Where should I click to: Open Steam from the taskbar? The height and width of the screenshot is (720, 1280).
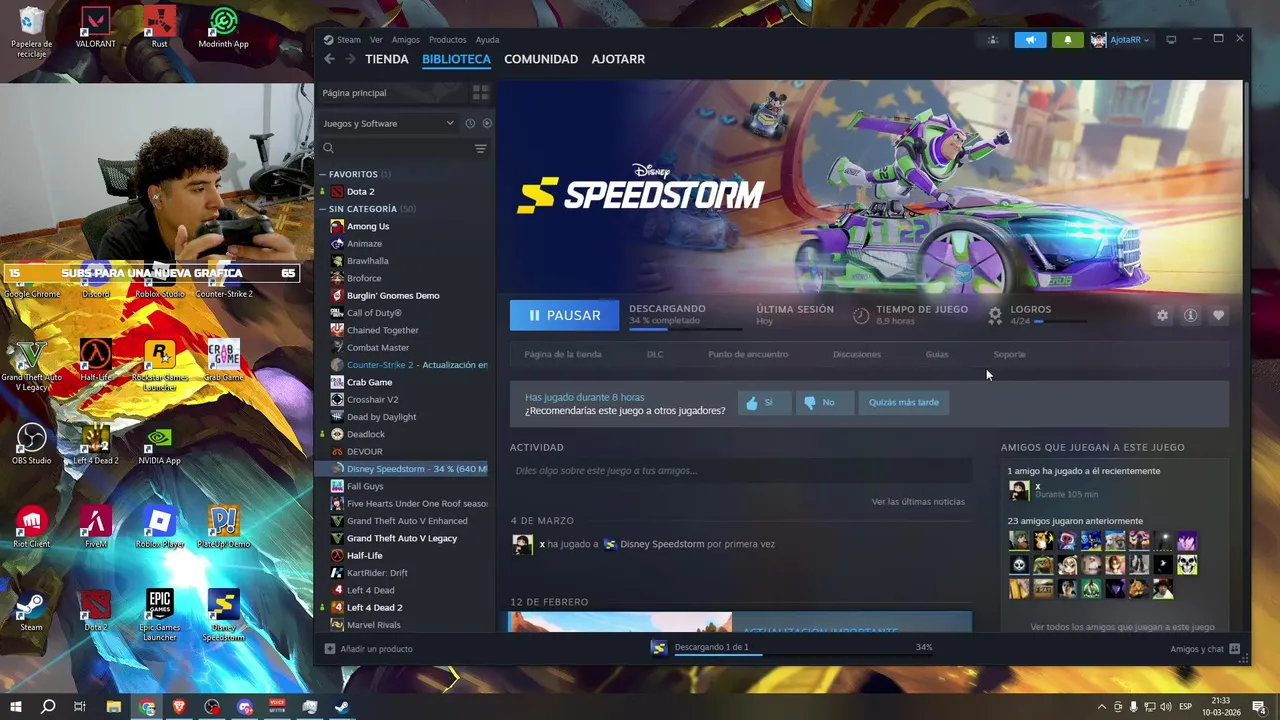pos(342,707)
